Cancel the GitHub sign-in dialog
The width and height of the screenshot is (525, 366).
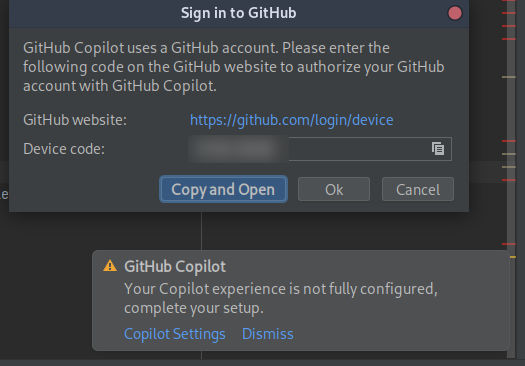[418, 190]
